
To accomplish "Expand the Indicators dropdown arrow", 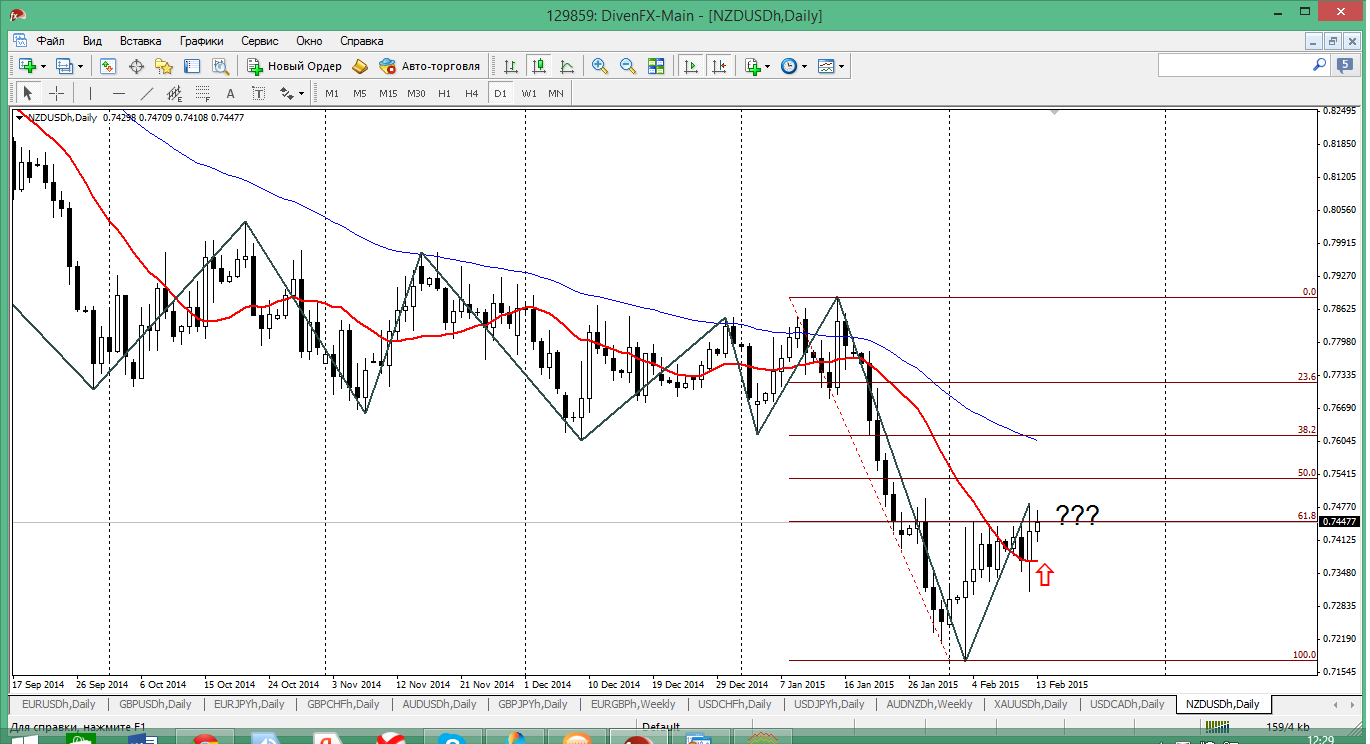I will tap(767, 66).
